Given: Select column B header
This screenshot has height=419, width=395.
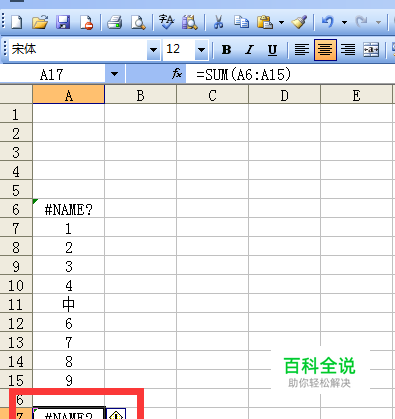Looking at the screenshot, I should tap(141, 95).
